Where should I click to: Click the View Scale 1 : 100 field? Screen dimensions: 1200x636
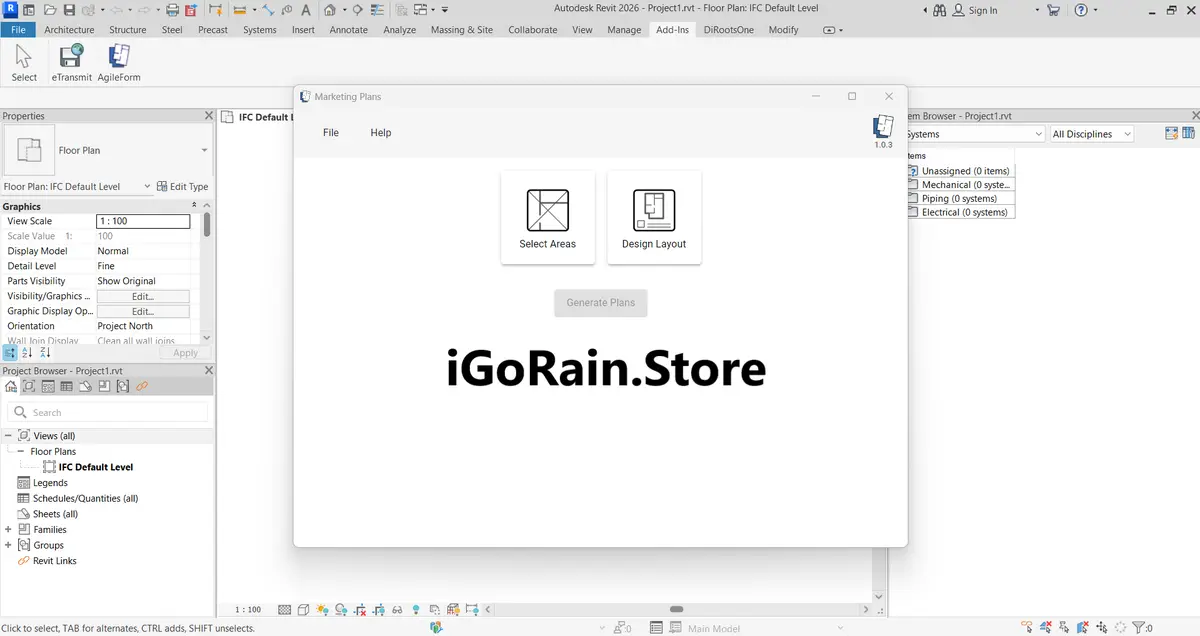pyautogui.click(x=143, y=221)
